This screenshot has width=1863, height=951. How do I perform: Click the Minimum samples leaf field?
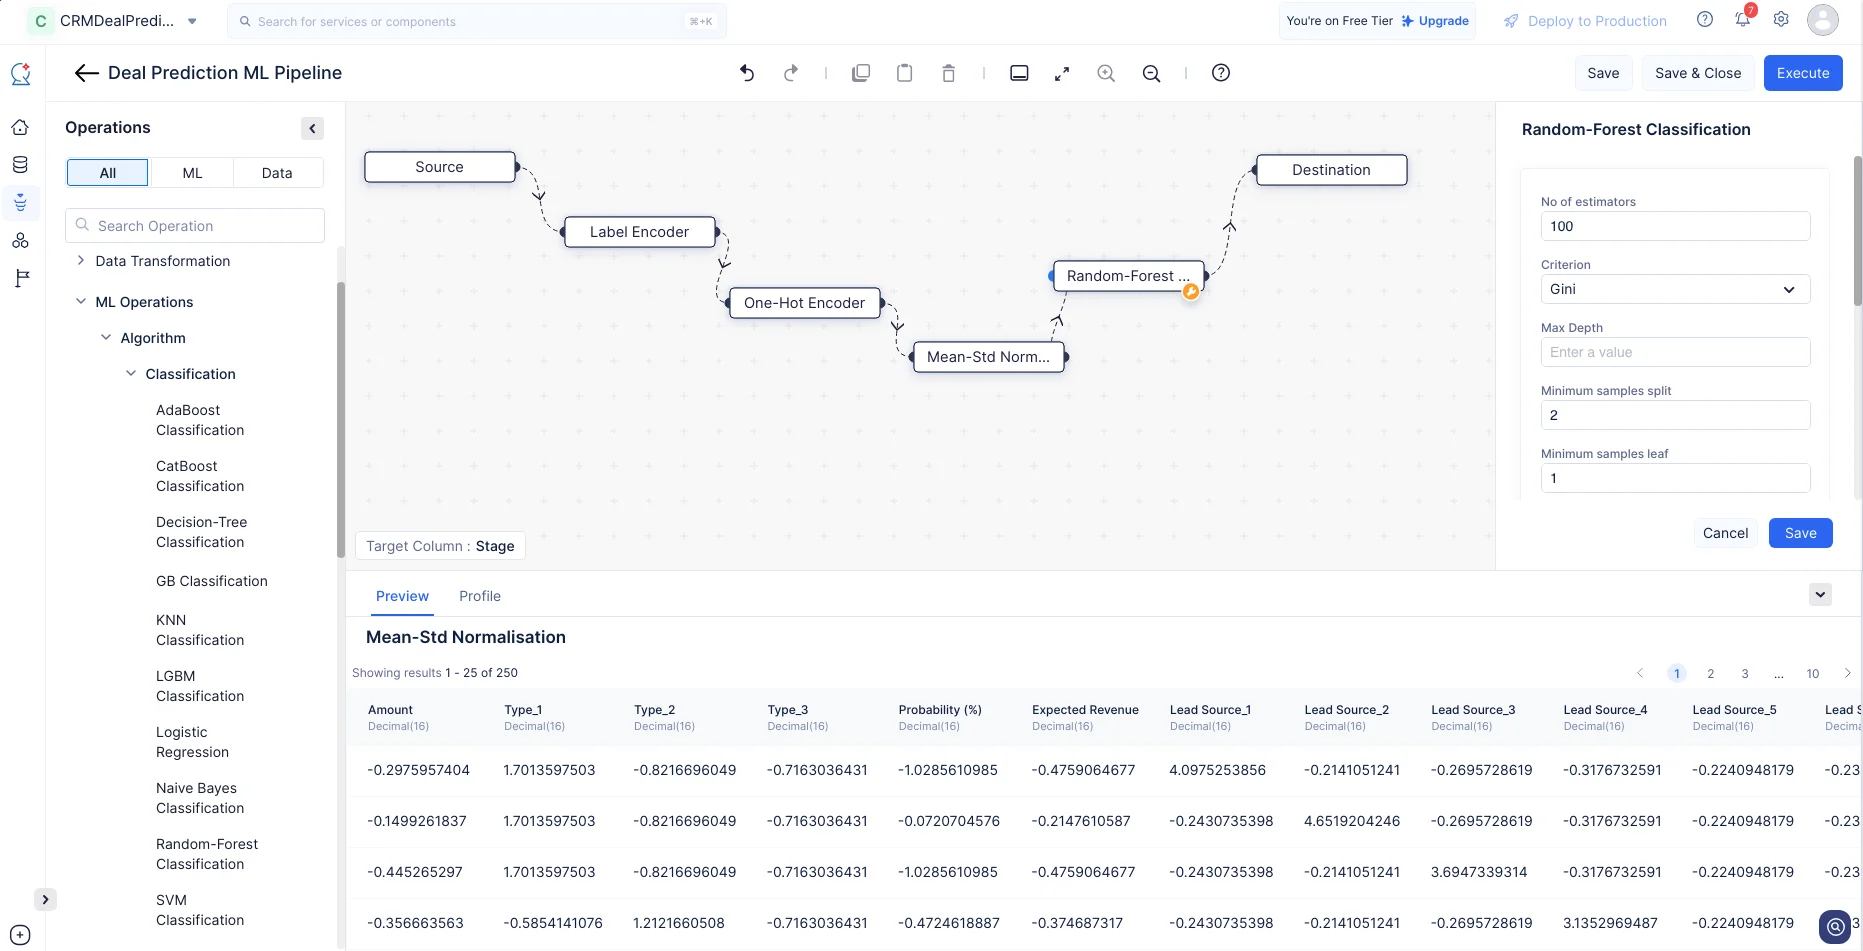(x=1675, y=478)
